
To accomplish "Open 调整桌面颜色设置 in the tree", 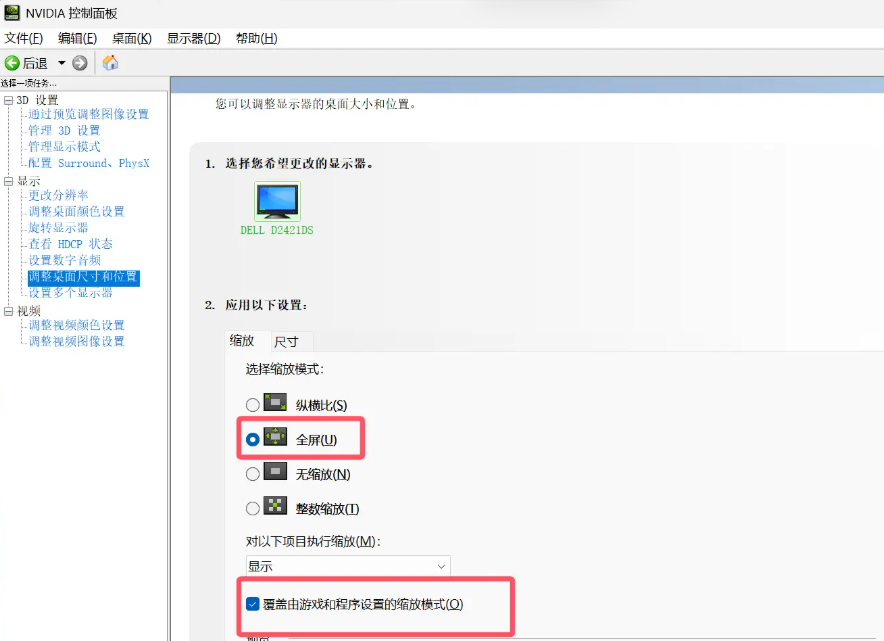I will [x=77, y=211].
